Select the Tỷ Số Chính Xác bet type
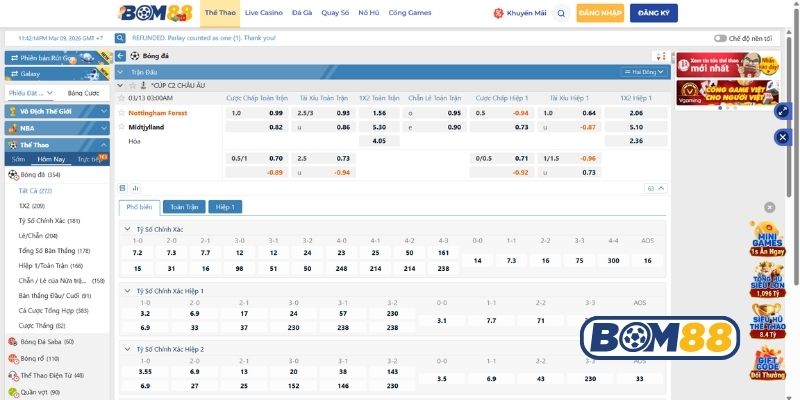The image size is (800, 400). click(x=49, y=220)
